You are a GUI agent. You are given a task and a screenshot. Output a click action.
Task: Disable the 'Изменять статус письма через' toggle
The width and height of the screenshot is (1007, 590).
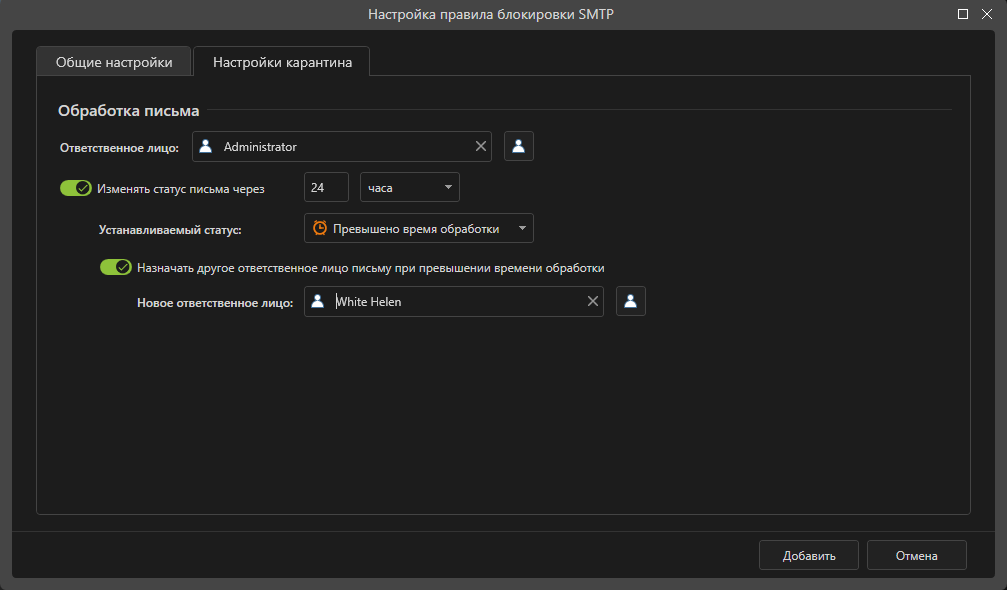tap(76, 188)
